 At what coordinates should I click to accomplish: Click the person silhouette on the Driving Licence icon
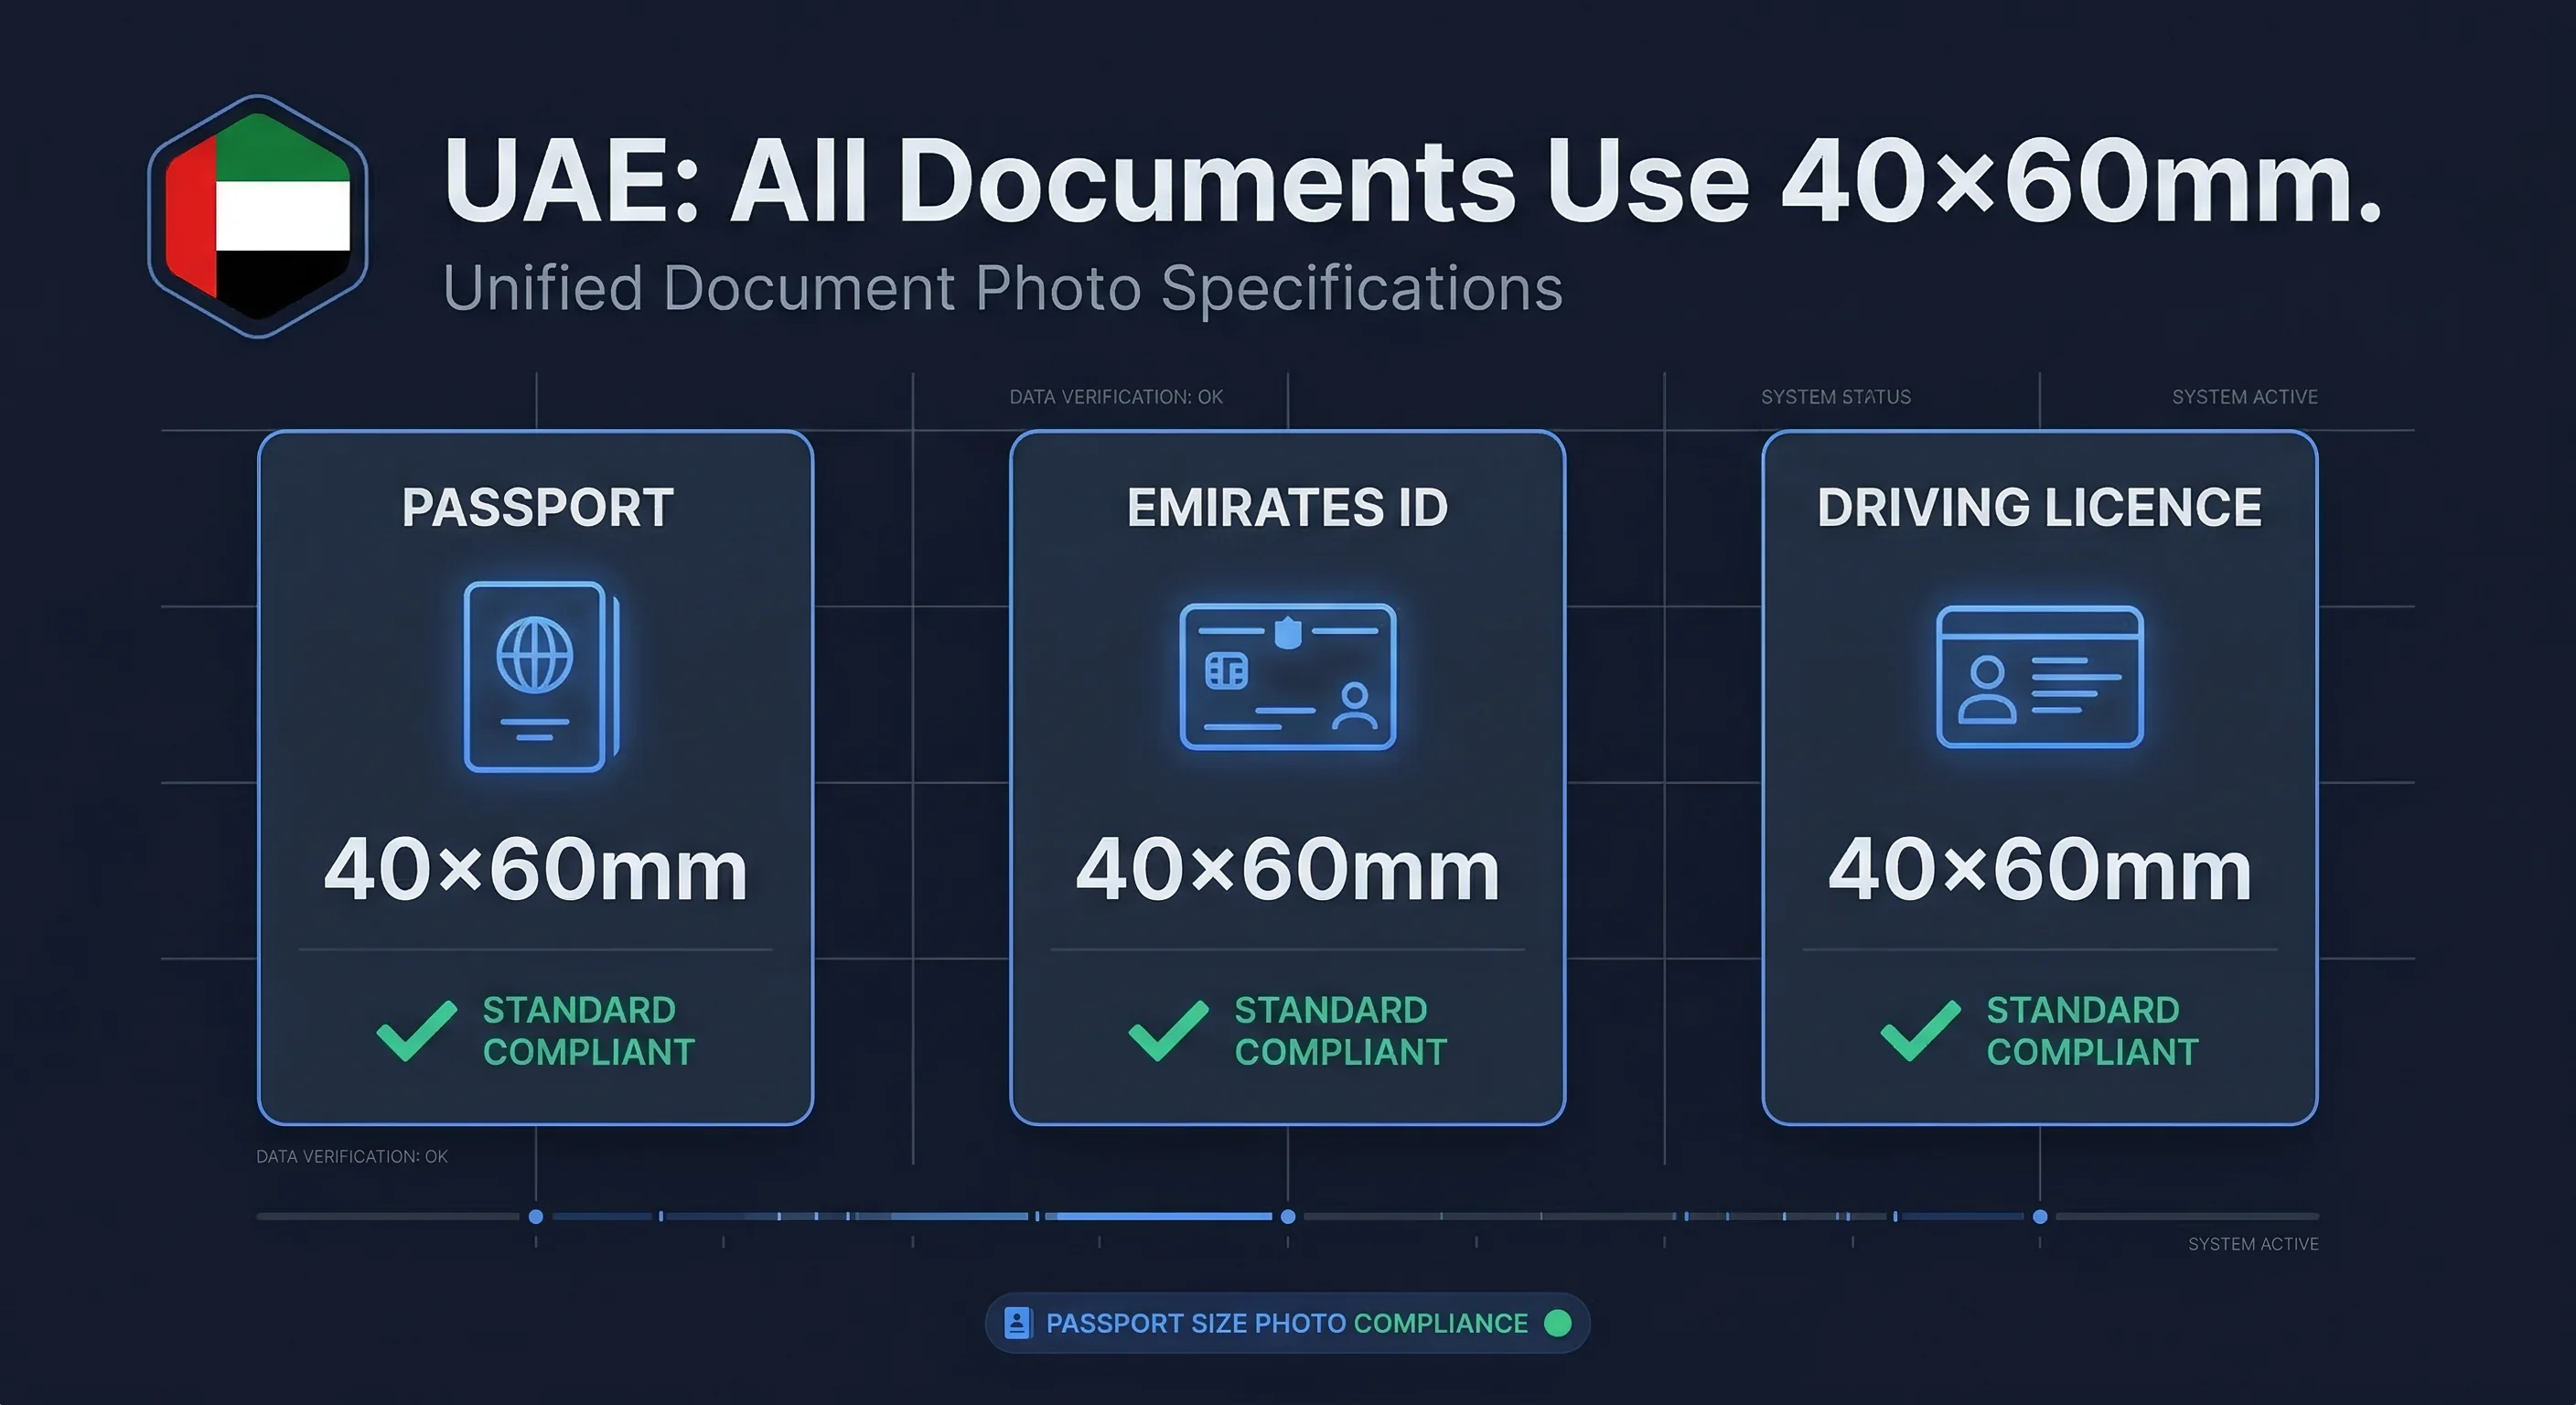[x=1990, y=690]
